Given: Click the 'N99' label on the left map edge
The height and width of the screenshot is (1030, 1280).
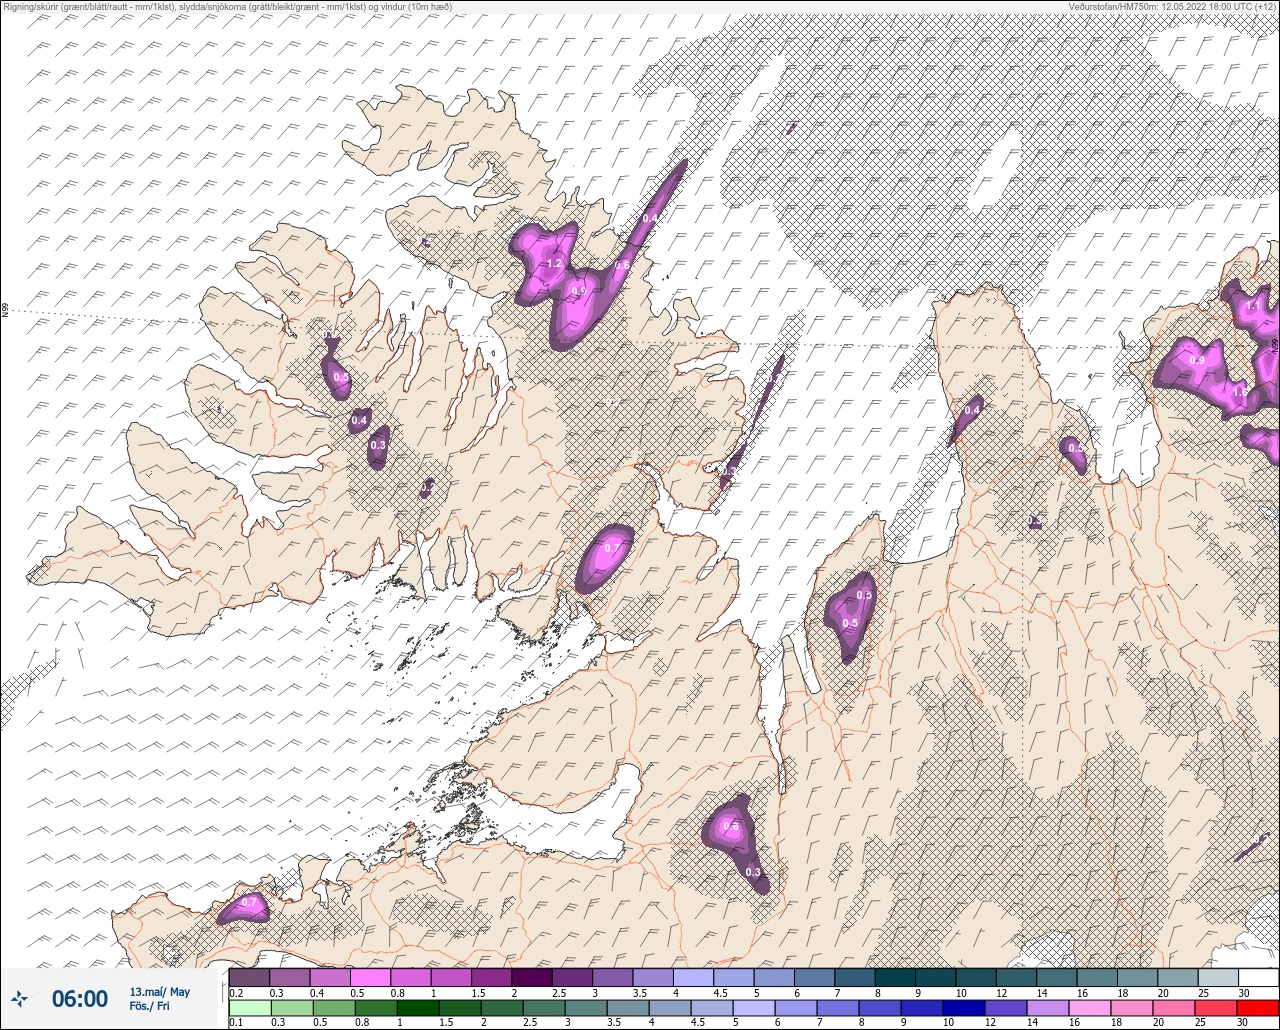Looking at the screenshot, I should click(5, 311).
